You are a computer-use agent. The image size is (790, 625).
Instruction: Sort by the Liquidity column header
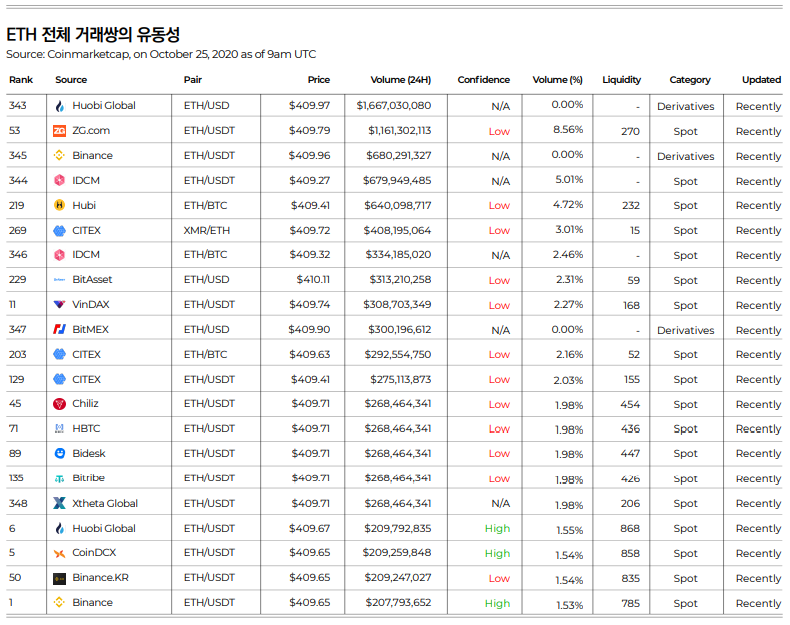click(x=622, y=80)
